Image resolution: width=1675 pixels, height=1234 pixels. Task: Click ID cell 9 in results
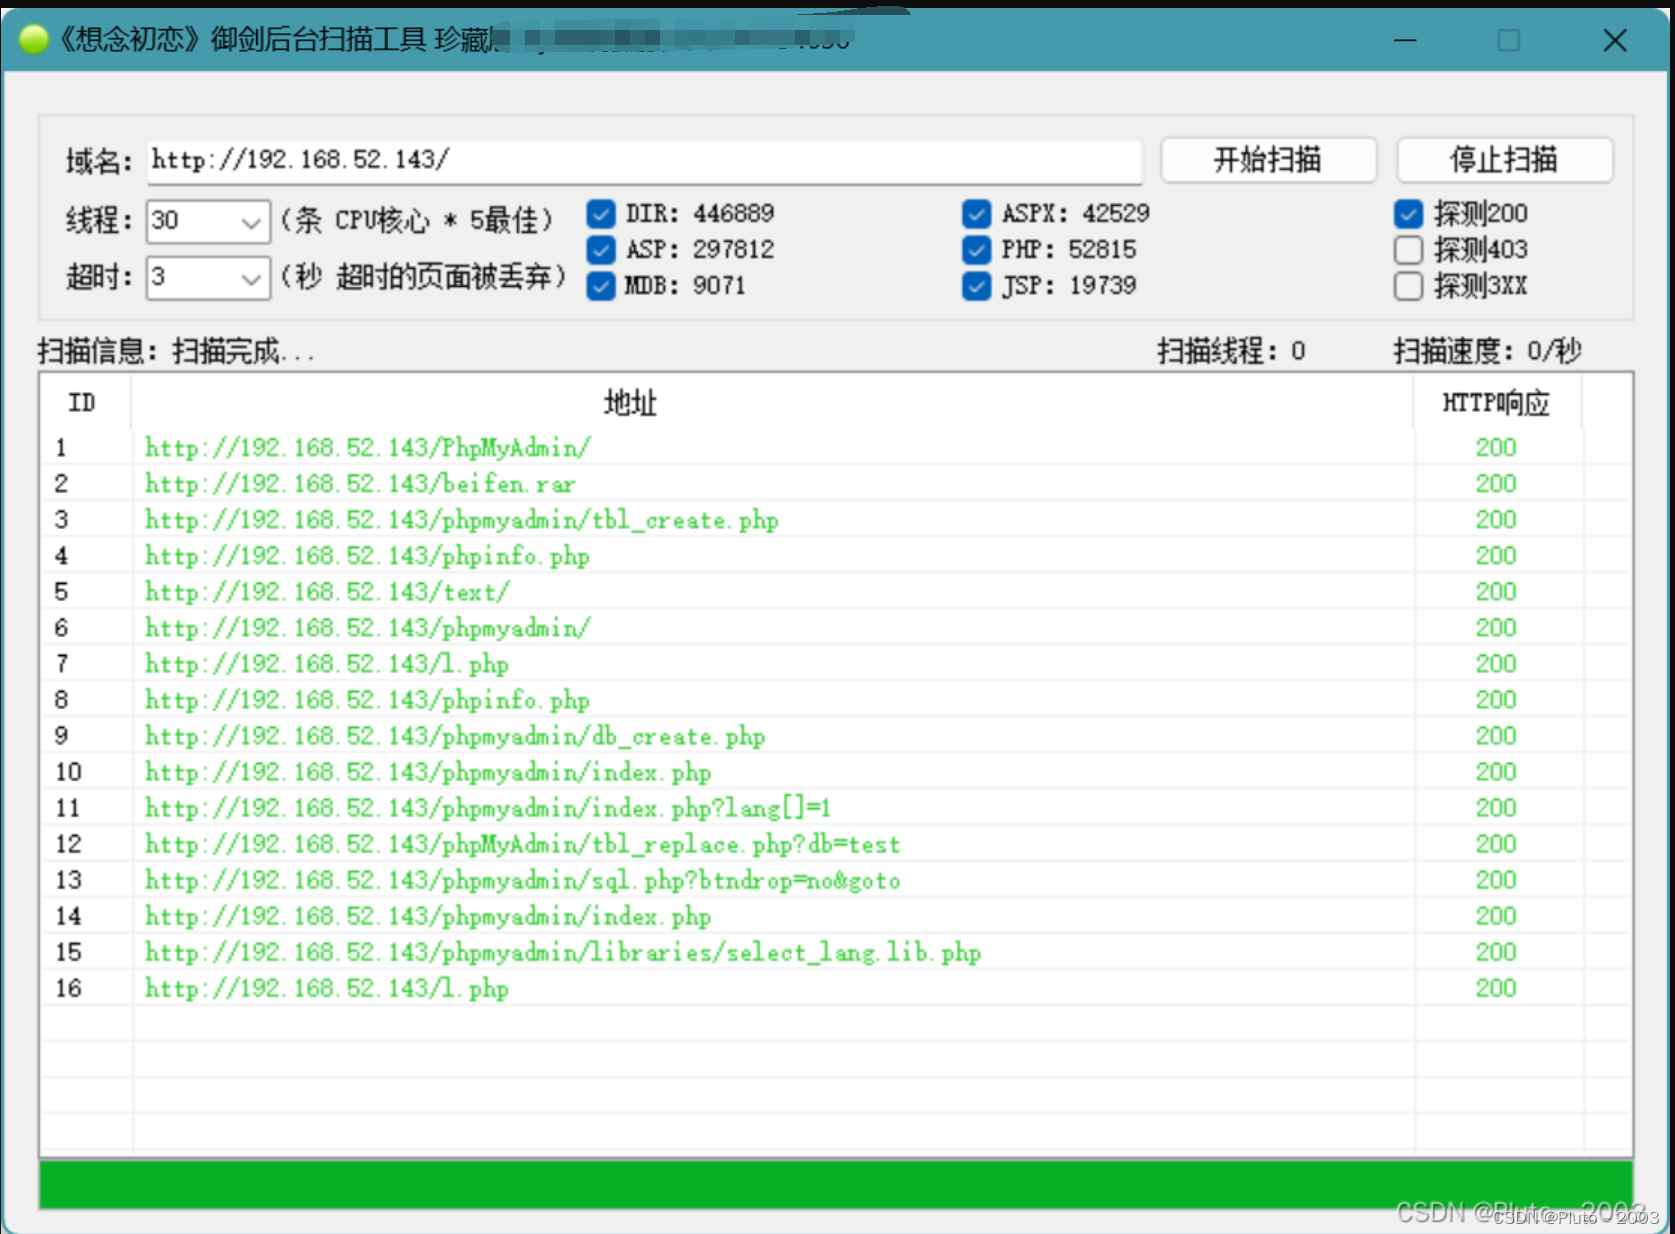click(62, 736)
